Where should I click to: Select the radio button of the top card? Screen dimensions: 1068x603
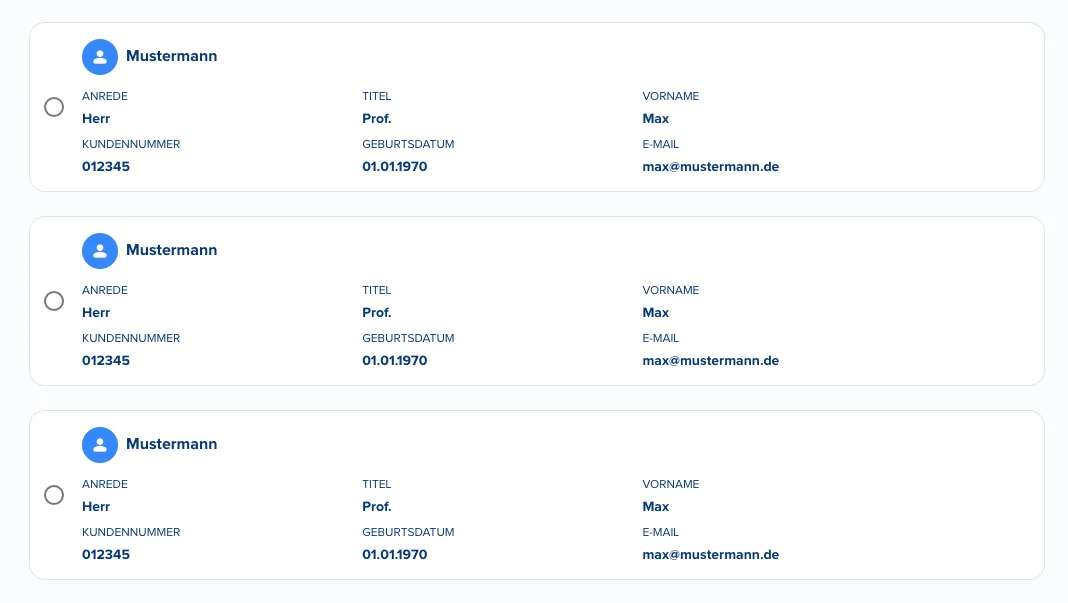54,107
